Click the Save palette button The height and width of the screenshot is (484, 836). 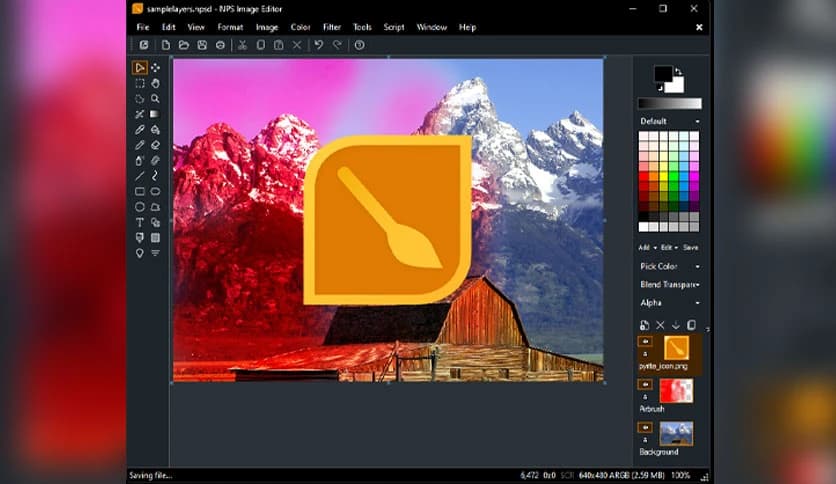pos(690,247)
